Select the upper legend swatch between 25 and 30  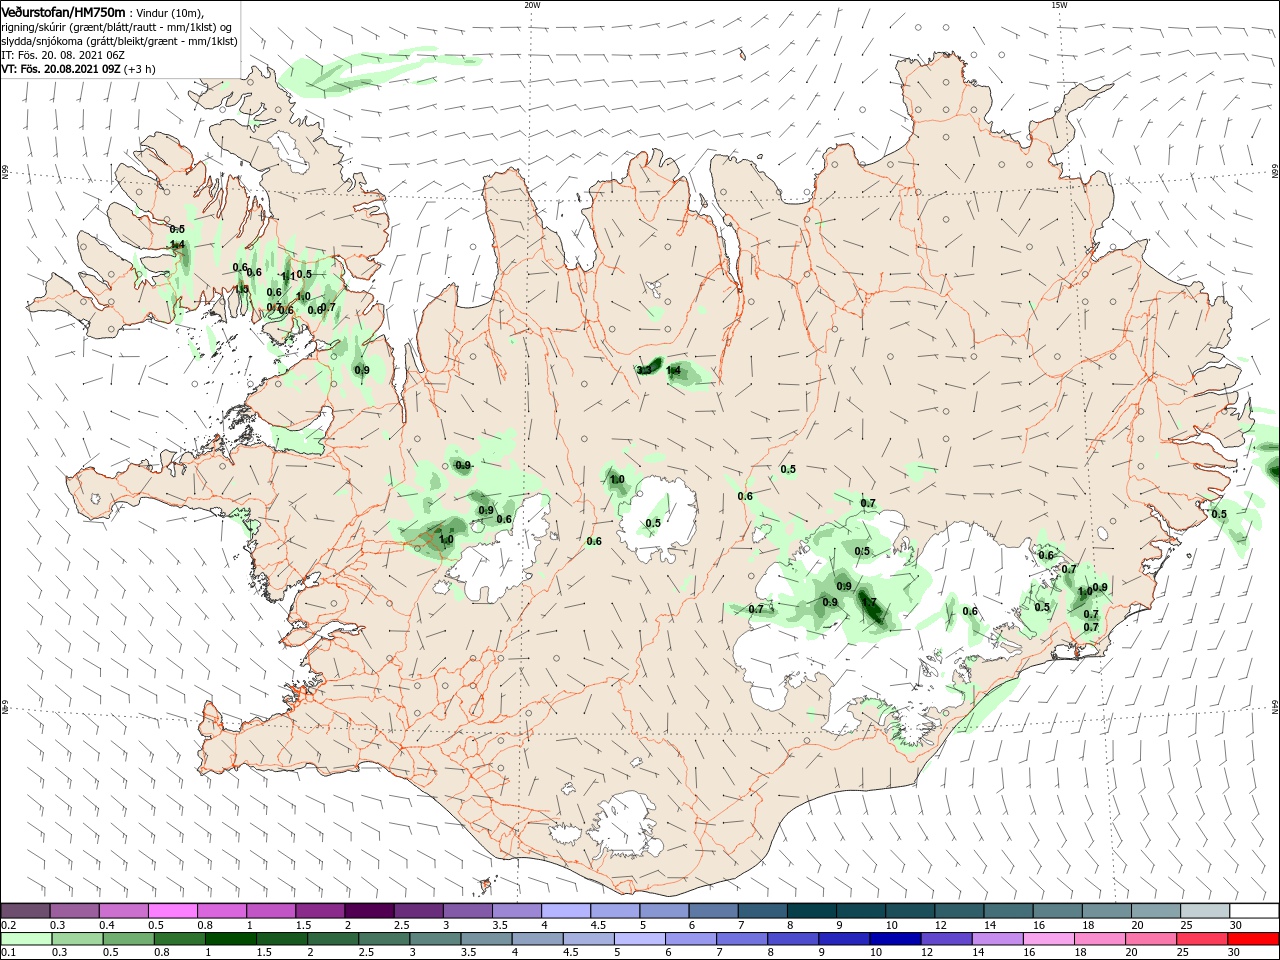click(x=1203, y=911)
